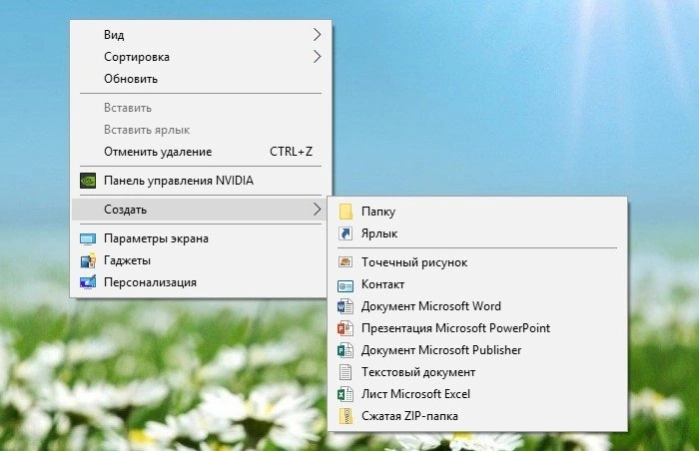
Task: Click the folder icon next to Папку
Action: tap(345, 211)
